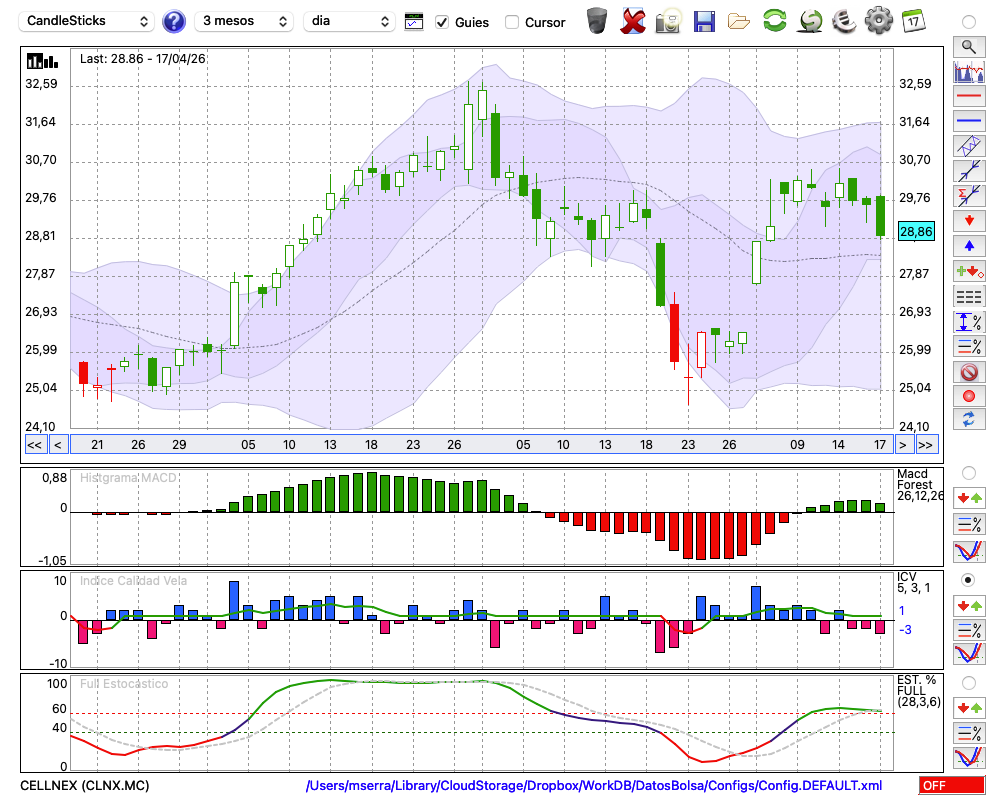Click the >> jump to end button
Viewport: 1000px width, 800px height.
pyautogui.click(x=925, y=445)
